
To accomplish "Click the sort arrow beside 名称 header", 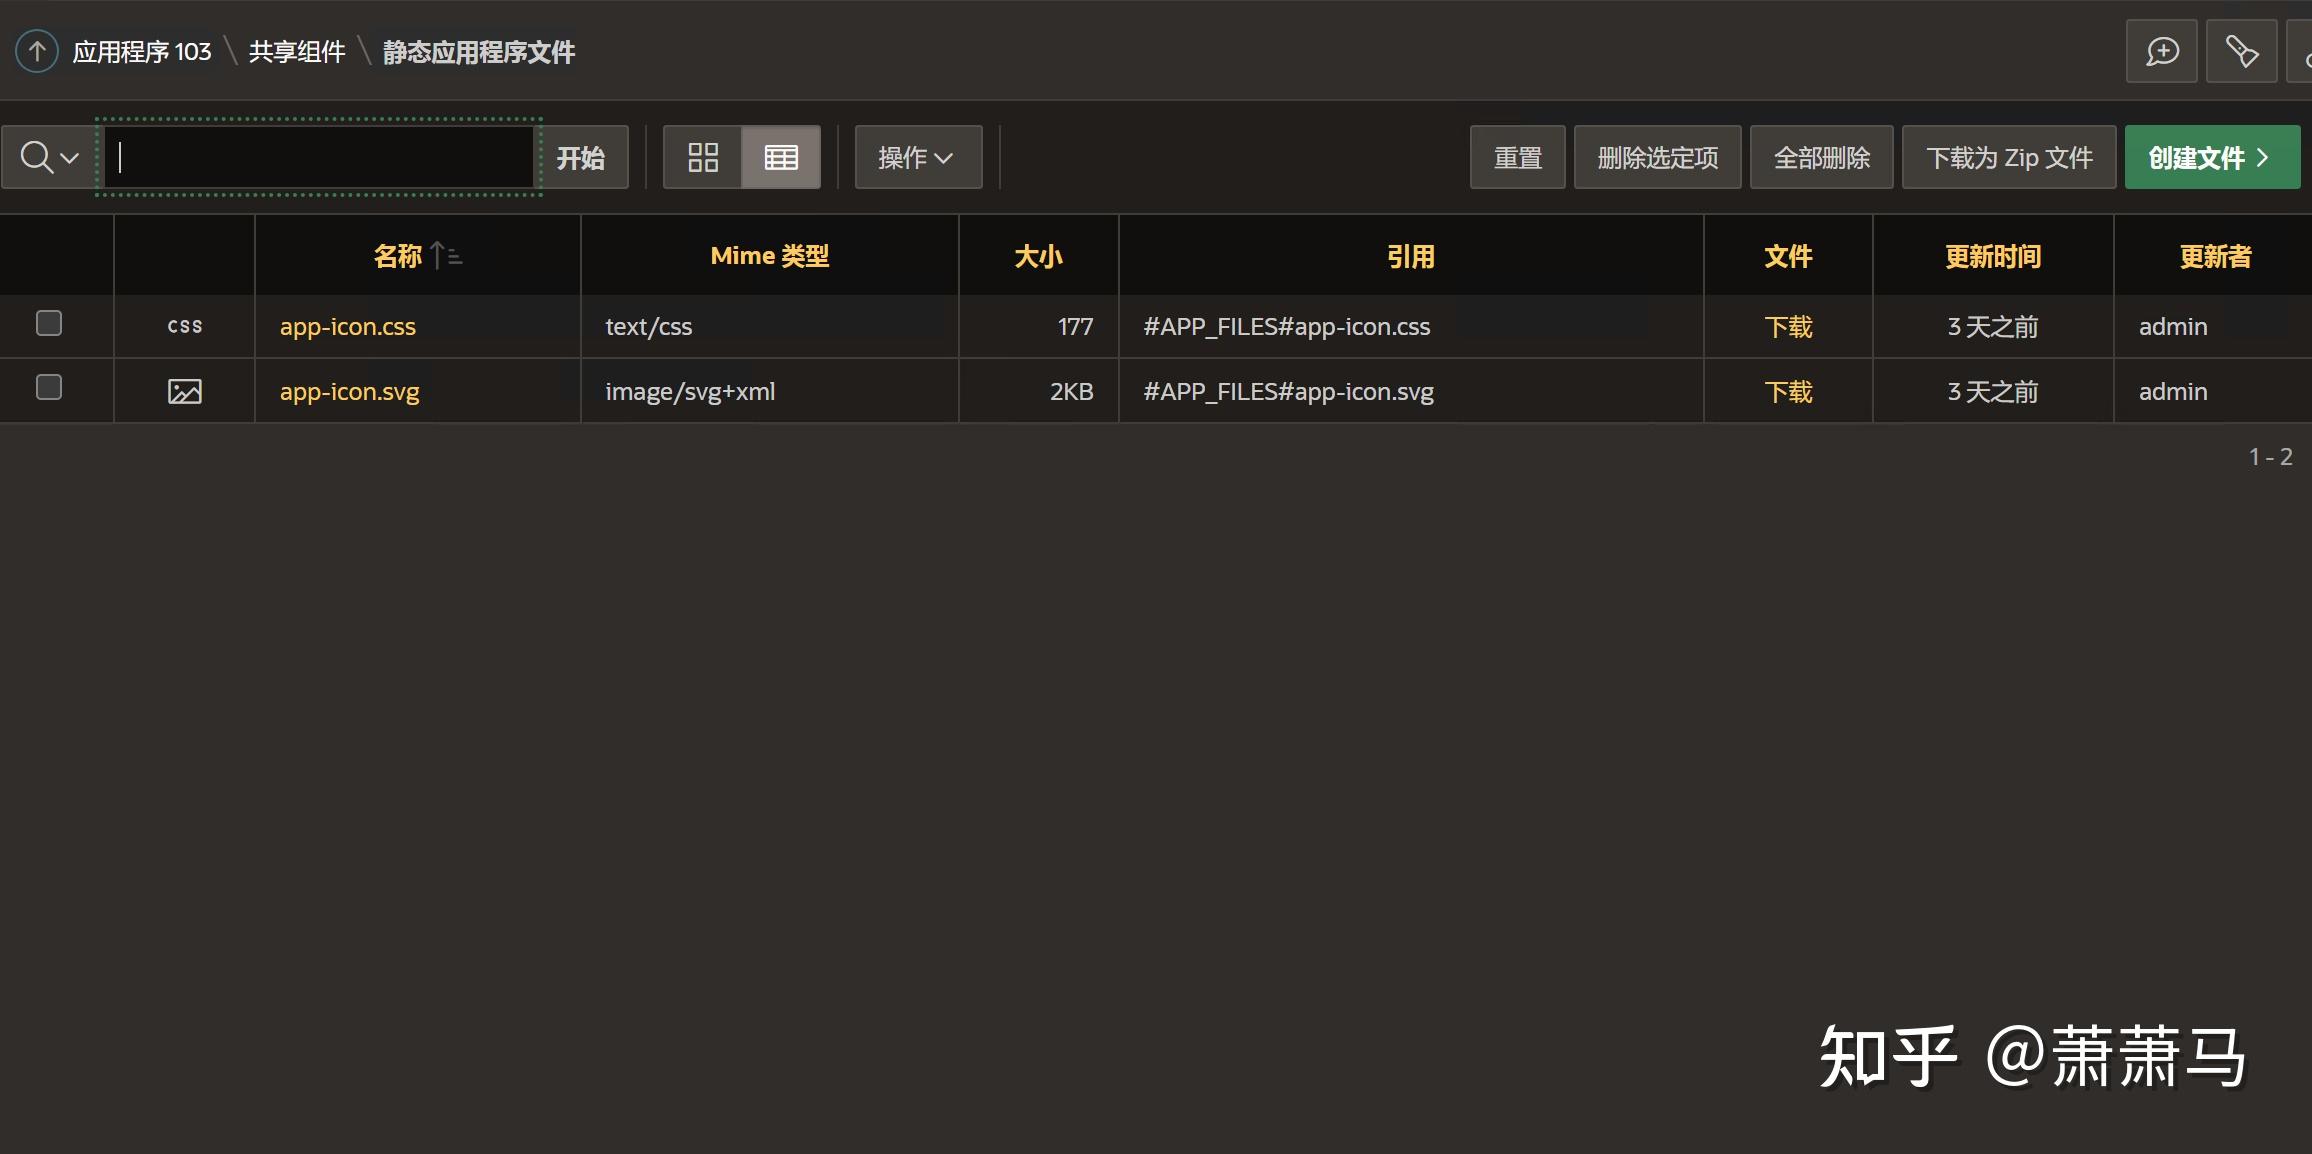I will pyautogui.click(x=446, y=256).
